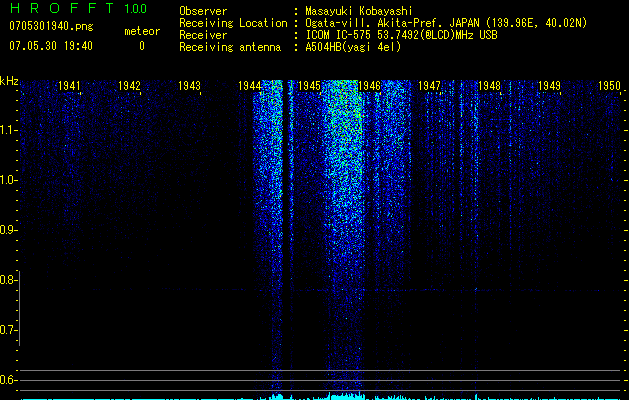629x400 pixels.
Task: Click the 1944 time marker
Action: click(250, 86)
